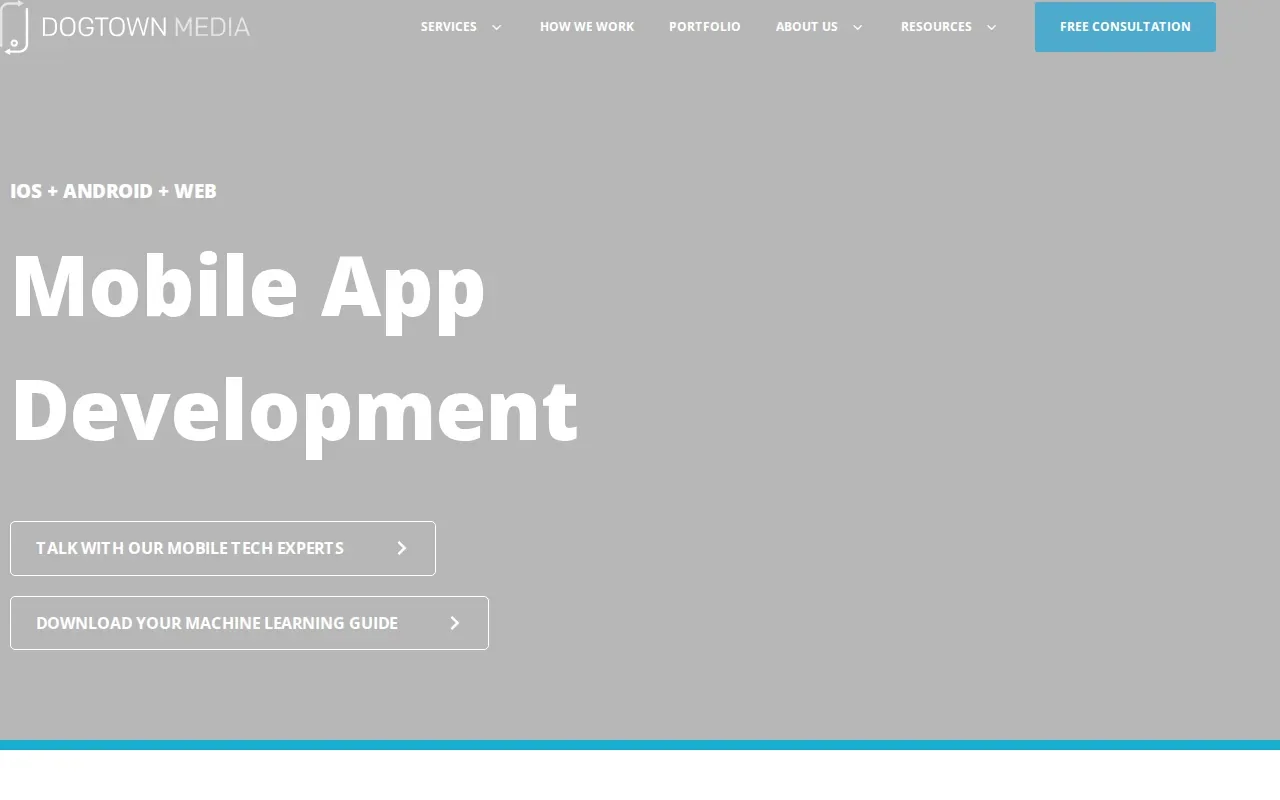1280x800 pixels.
Task: Click the Dogtown Media phone logo icon
Action: pos(14,27)
